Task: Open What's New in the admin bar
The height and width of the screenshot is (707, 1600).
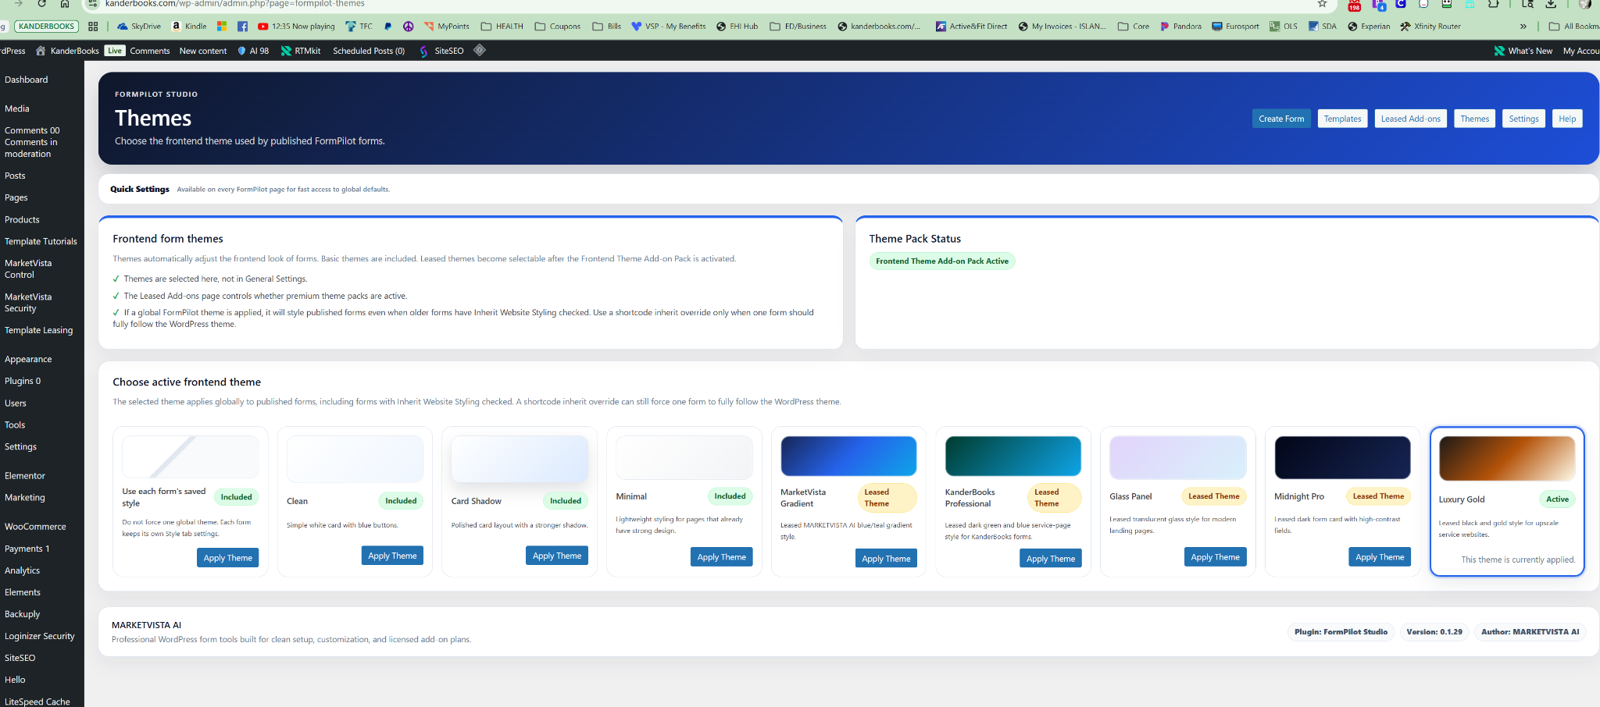Action: click(x=1523, y=50)
